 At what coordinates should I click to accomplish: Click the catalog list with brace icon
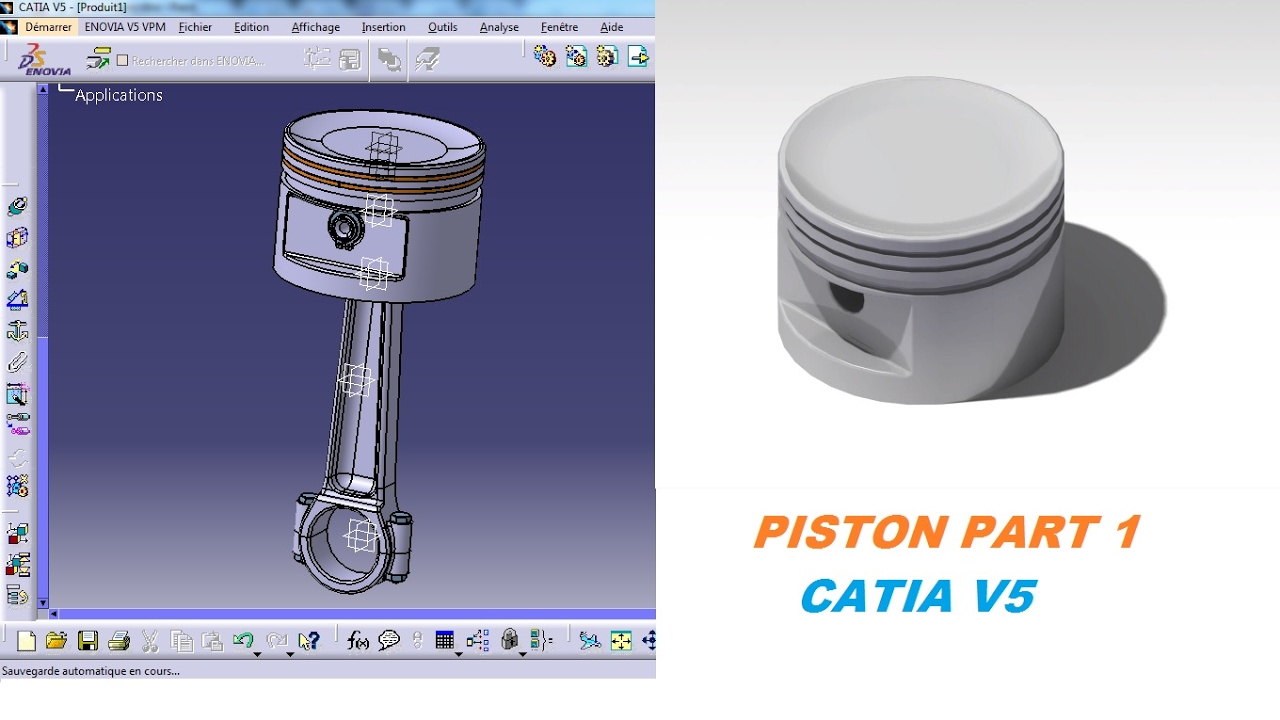(541, 641)
